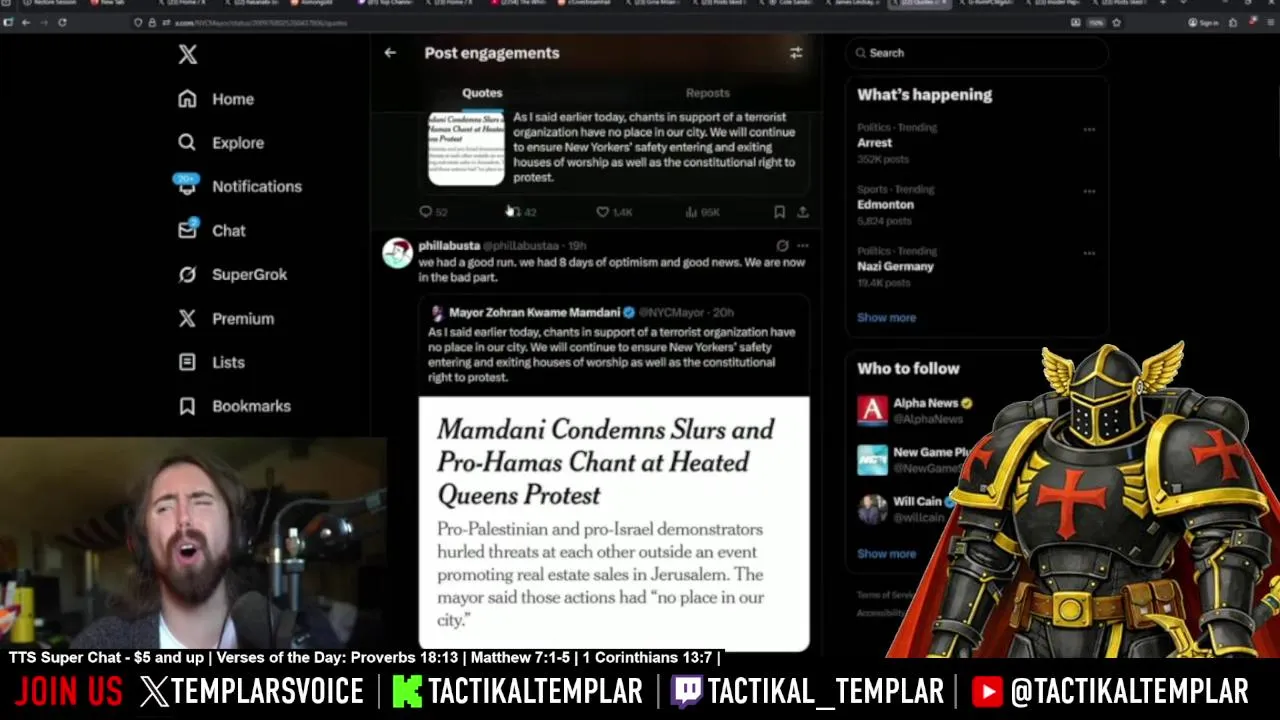This screenshot has width=1280, height=720.
Task: Open Explore in left sidebar
Action: click(221, 143)
